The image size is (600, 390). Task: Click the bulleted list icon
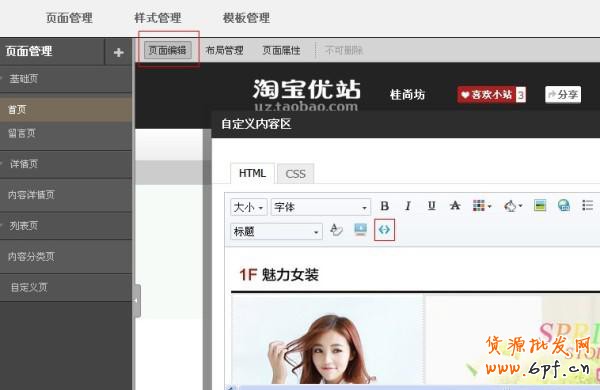tap(587, 206)
